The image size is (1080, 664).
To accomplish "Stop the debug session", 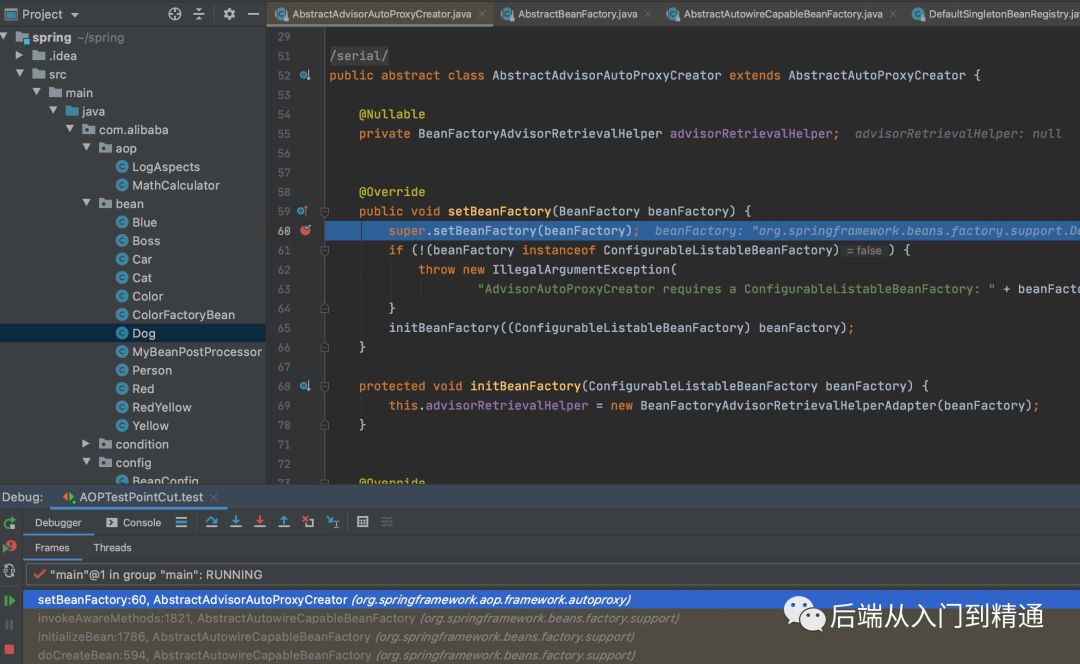I will point(10,649).
